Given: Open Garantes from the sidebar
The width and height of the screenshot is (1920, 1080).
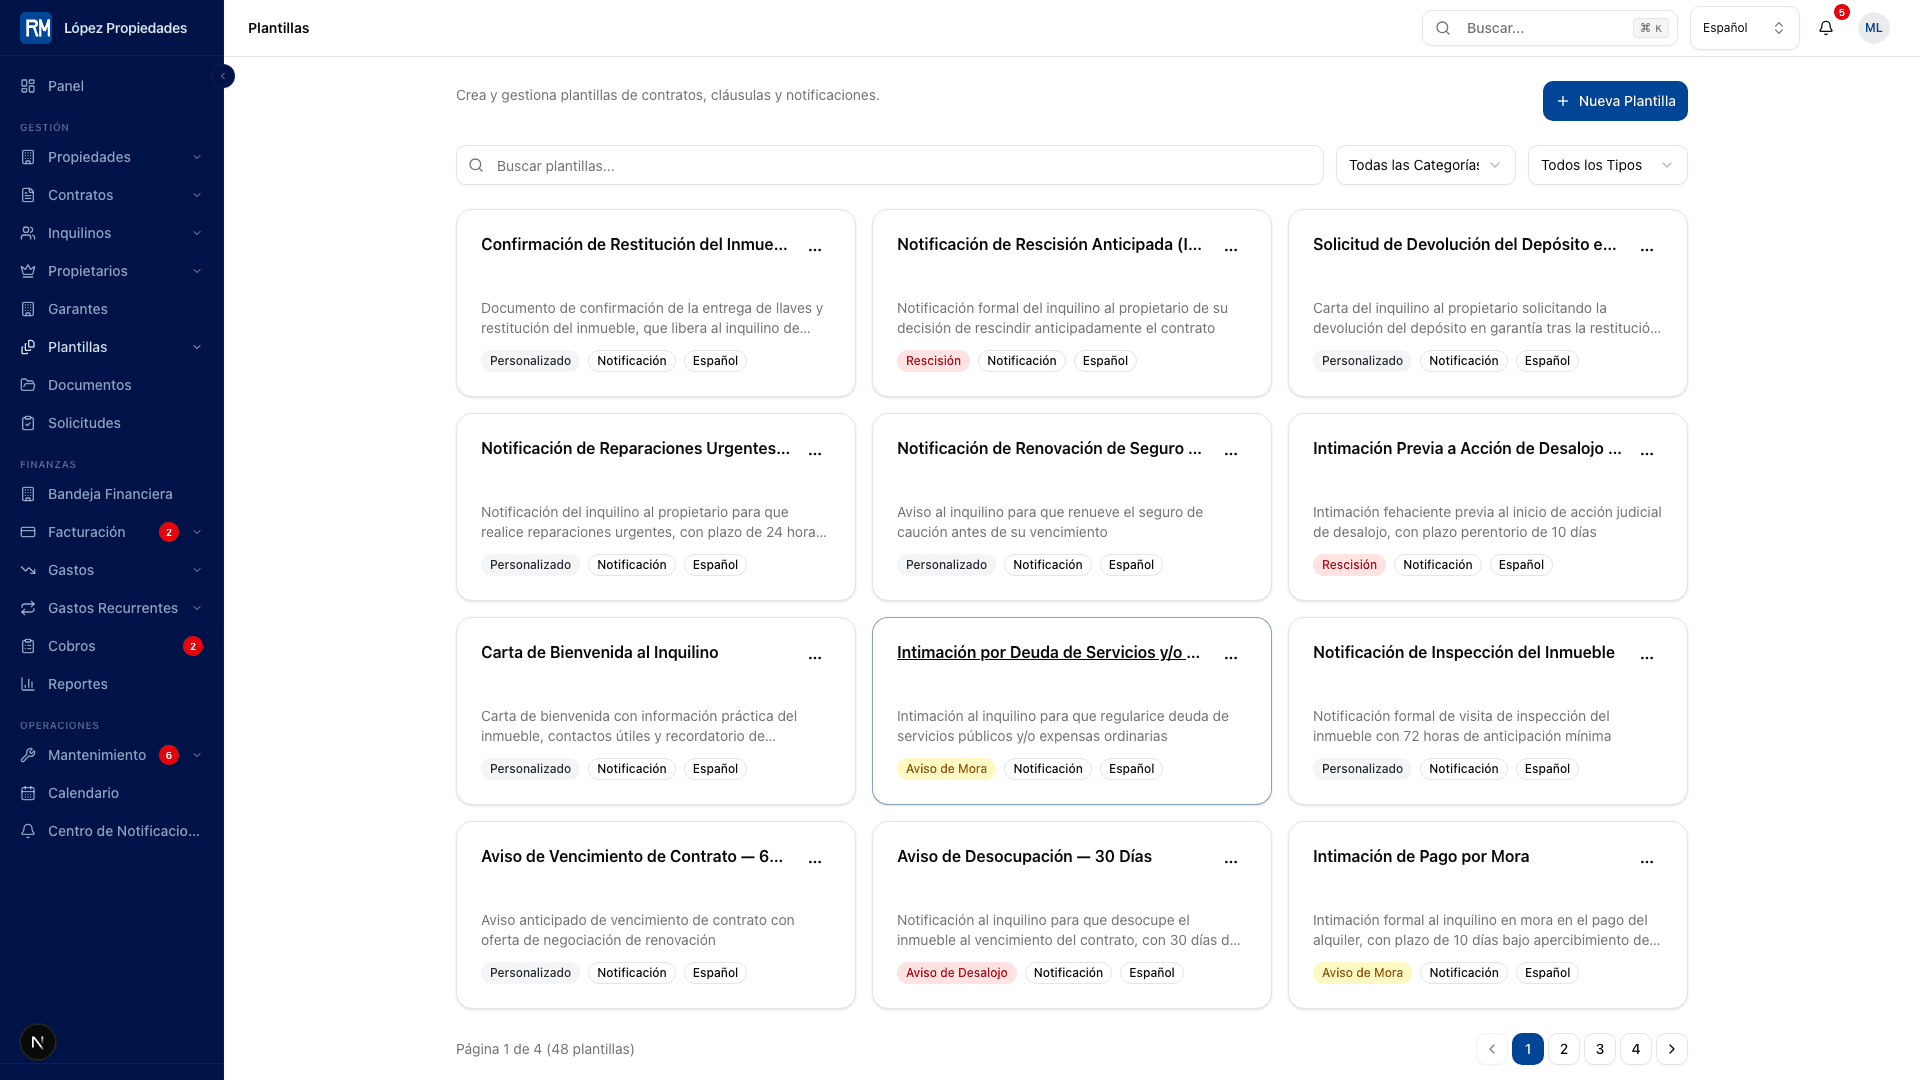Looking at the screenshot, I should point(112,309).
